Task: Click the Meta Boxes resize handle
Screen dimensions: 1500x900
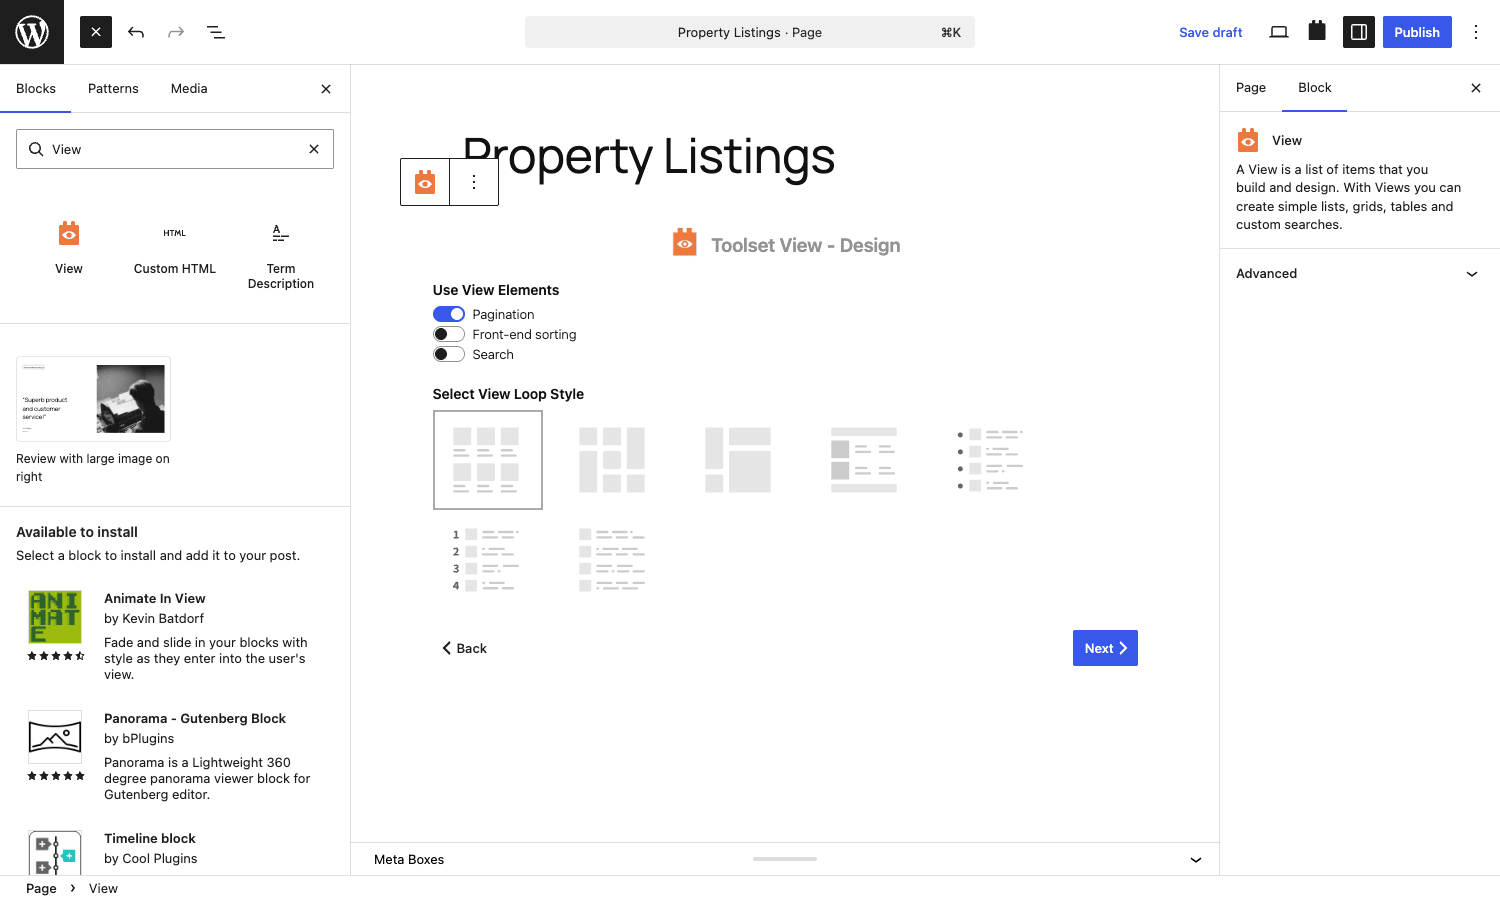Action: [x=785, y=859]
